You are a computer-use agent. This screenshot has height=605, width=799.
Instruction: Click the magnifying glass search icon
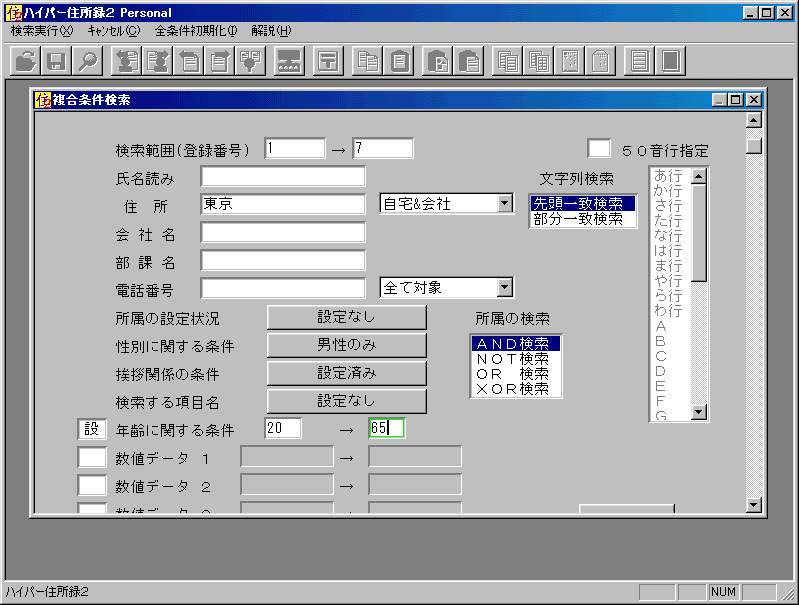pyautogui.click(x=87, y=61)
